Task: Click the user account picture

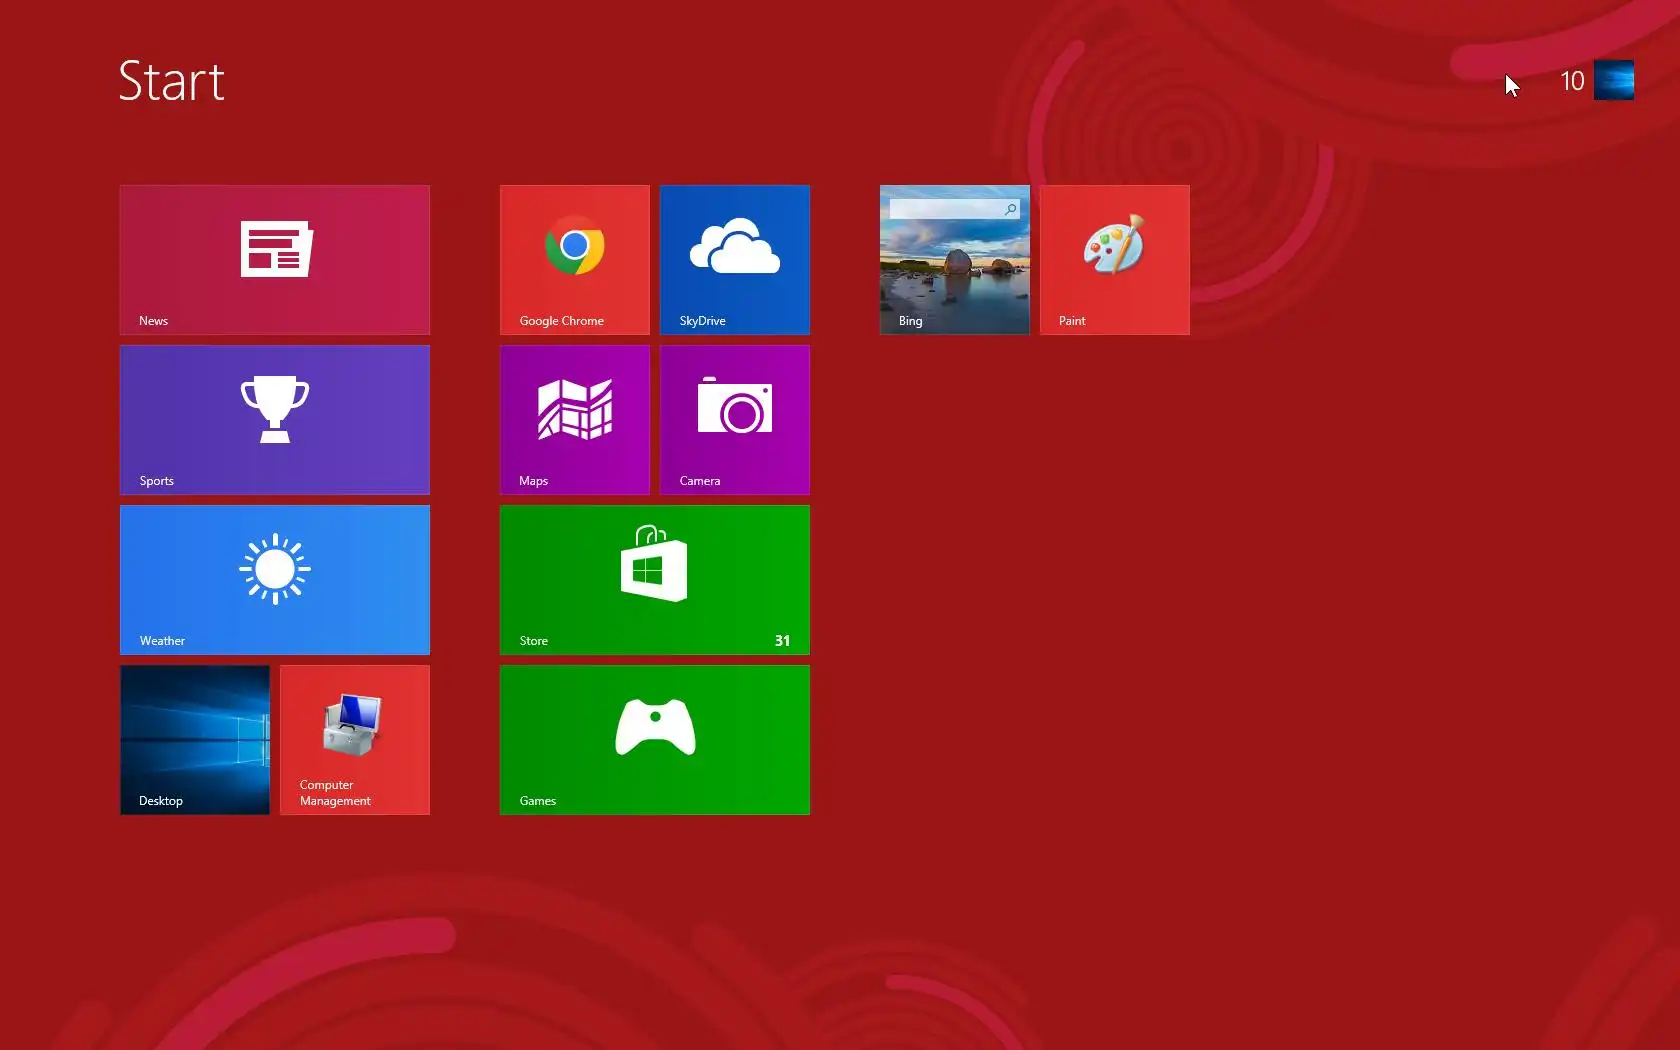Action: tap(1614, 80)
